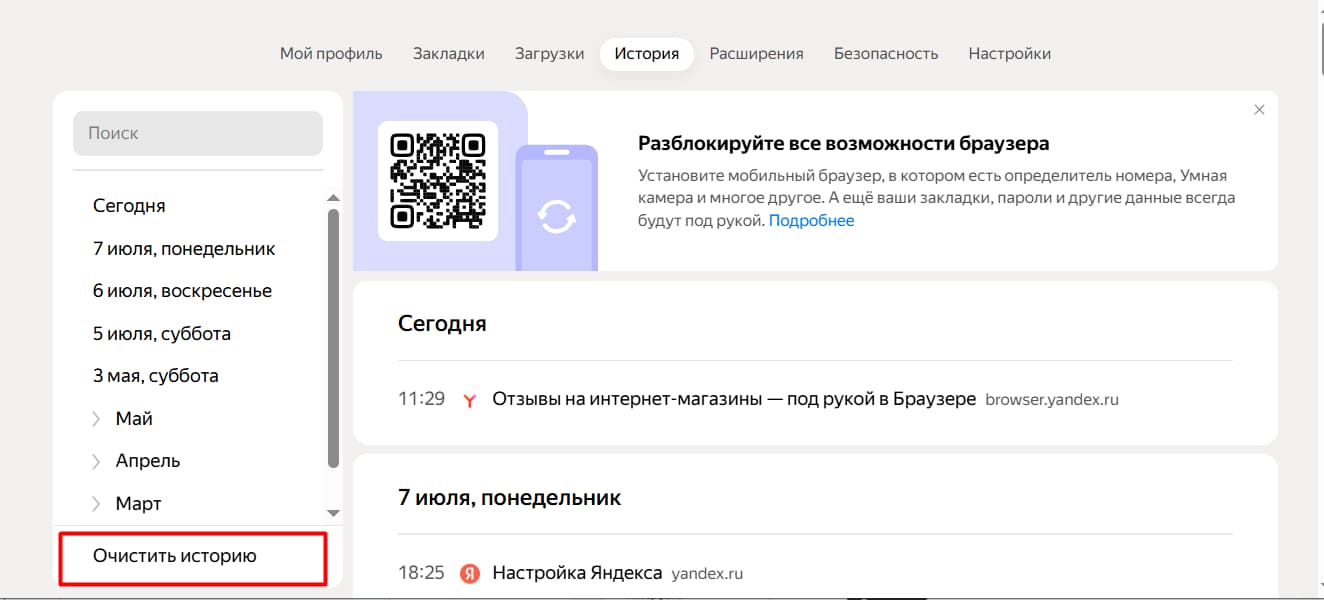
Task: Click the sidebar scrollbar up arrow
Action: click(x=334, y=198)
